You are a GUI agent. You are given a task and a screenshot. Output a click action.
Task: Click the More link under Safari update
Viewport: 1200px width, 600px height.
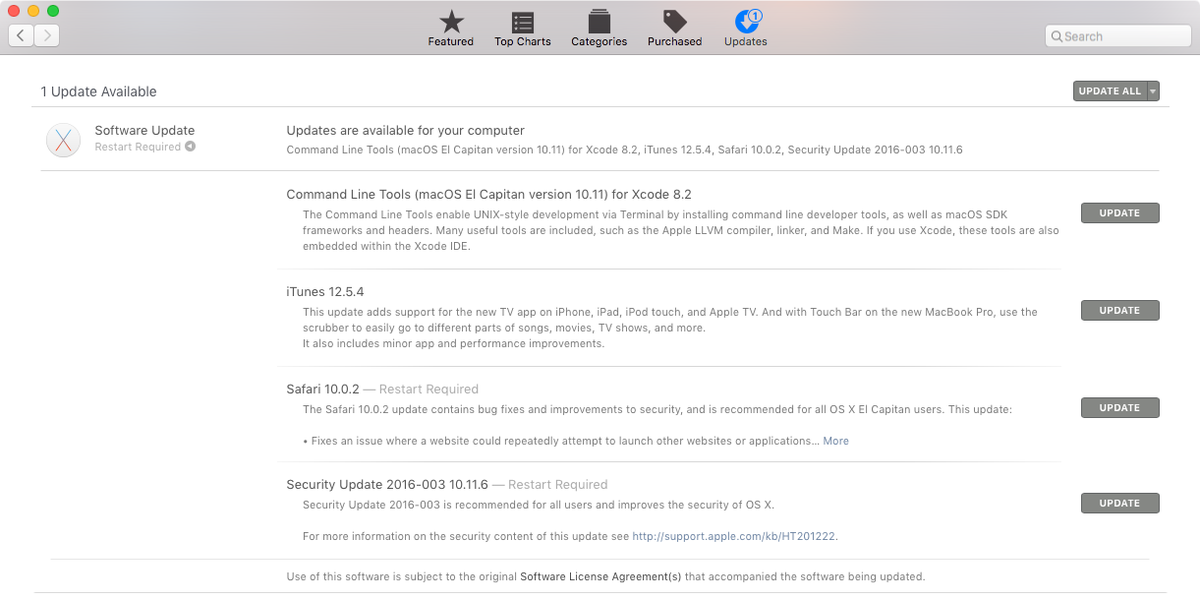tap(836, 440)
